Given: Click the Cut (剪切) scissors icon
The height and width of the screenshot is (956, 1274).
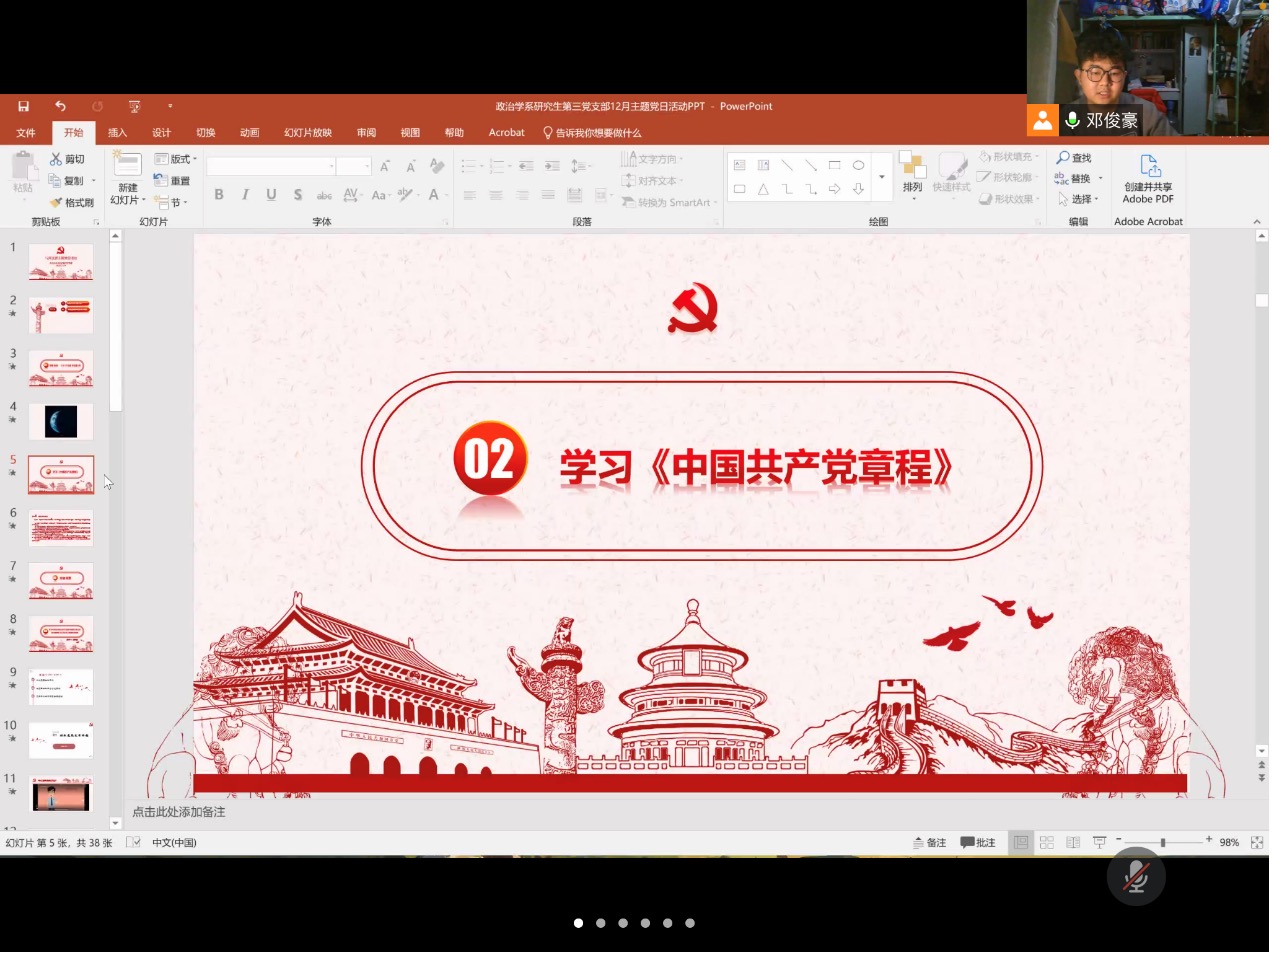Looking at the screenshot, I should point(56,159).
